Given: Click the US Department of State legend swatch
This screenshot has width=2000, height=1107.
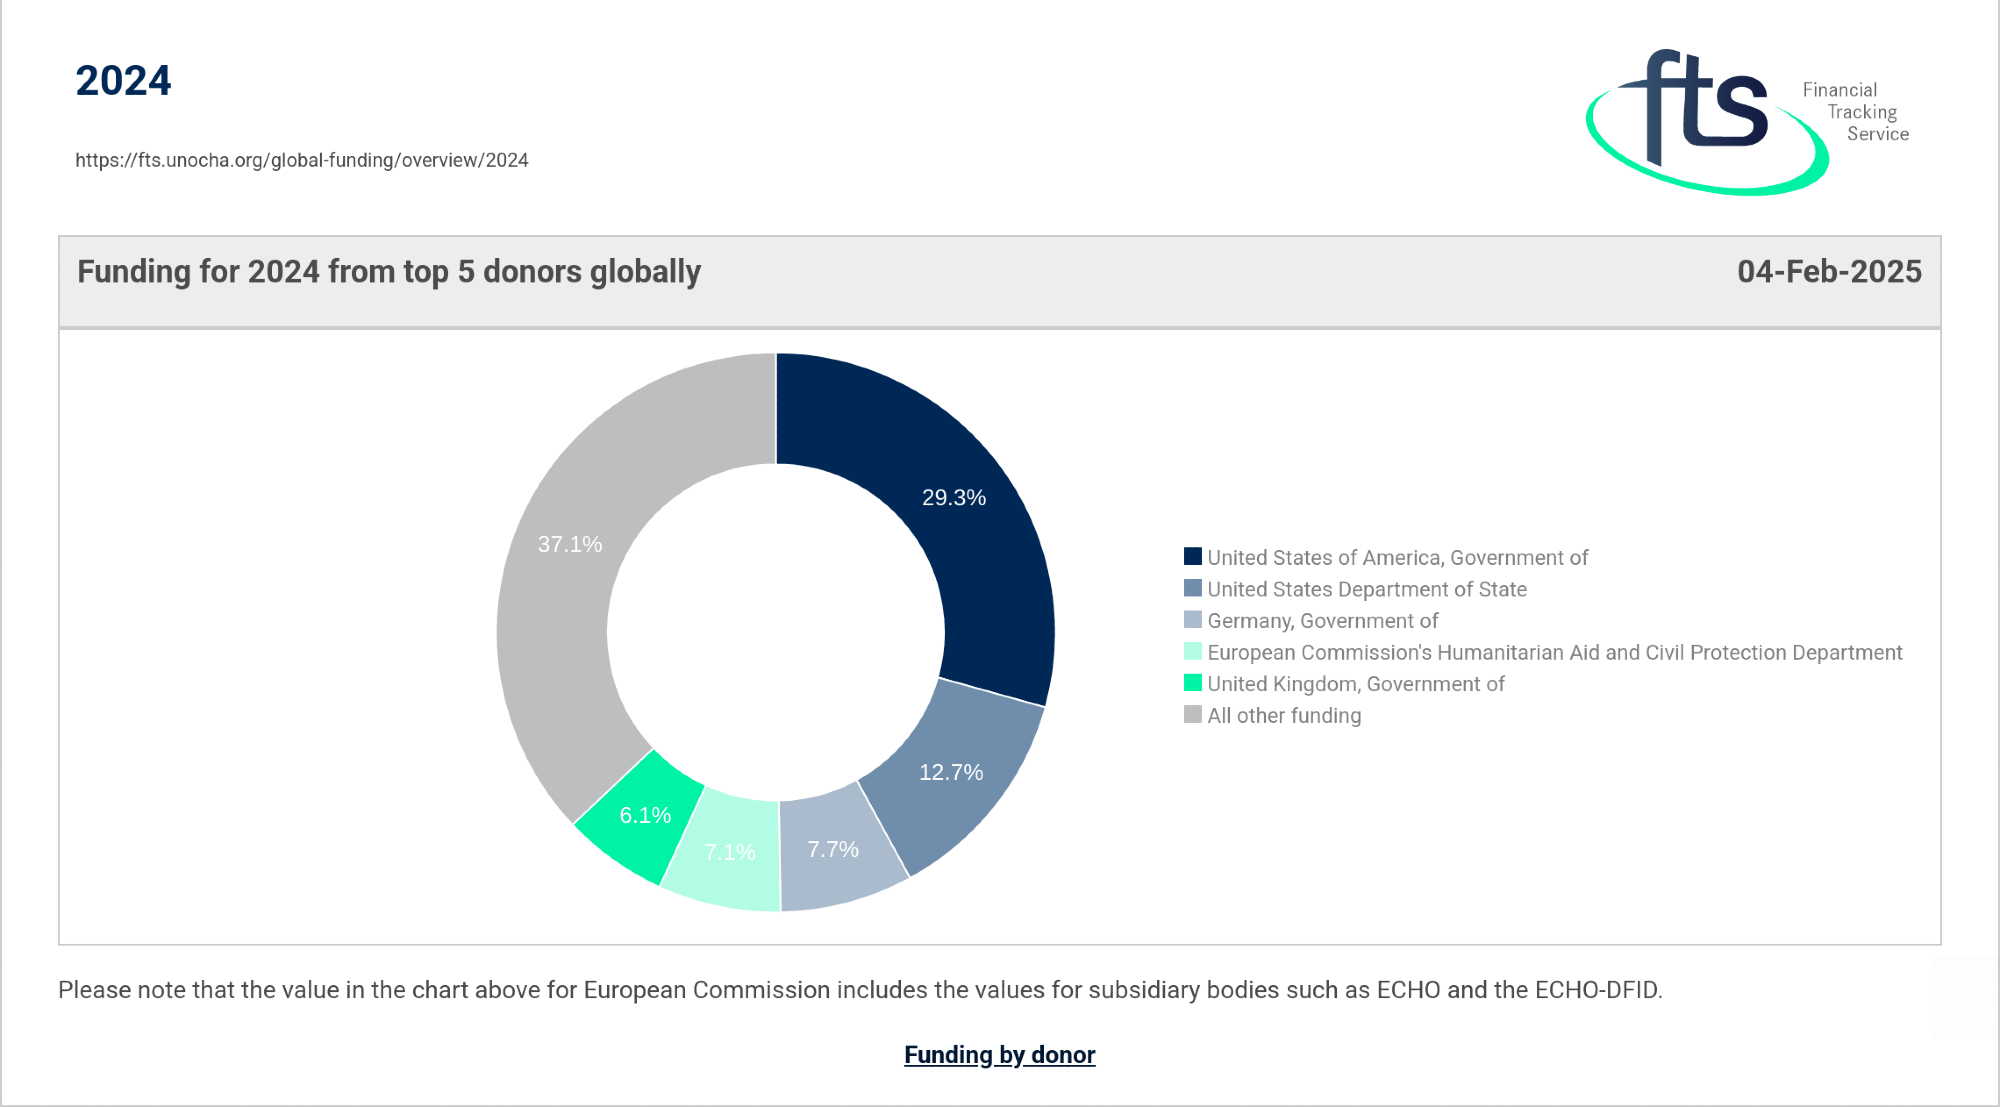Looking at the screenshot, I should [x=1192, y=589].
